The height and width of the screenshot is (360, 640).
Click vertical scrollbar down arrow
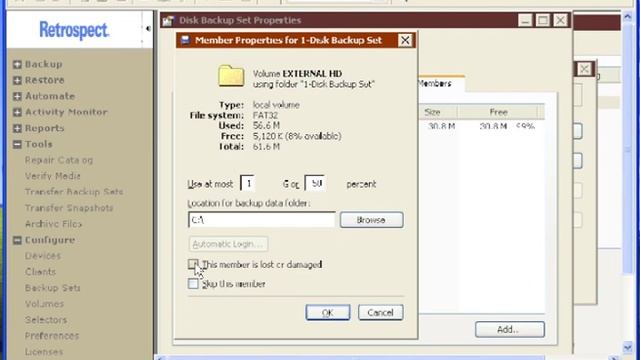point(628,348)
